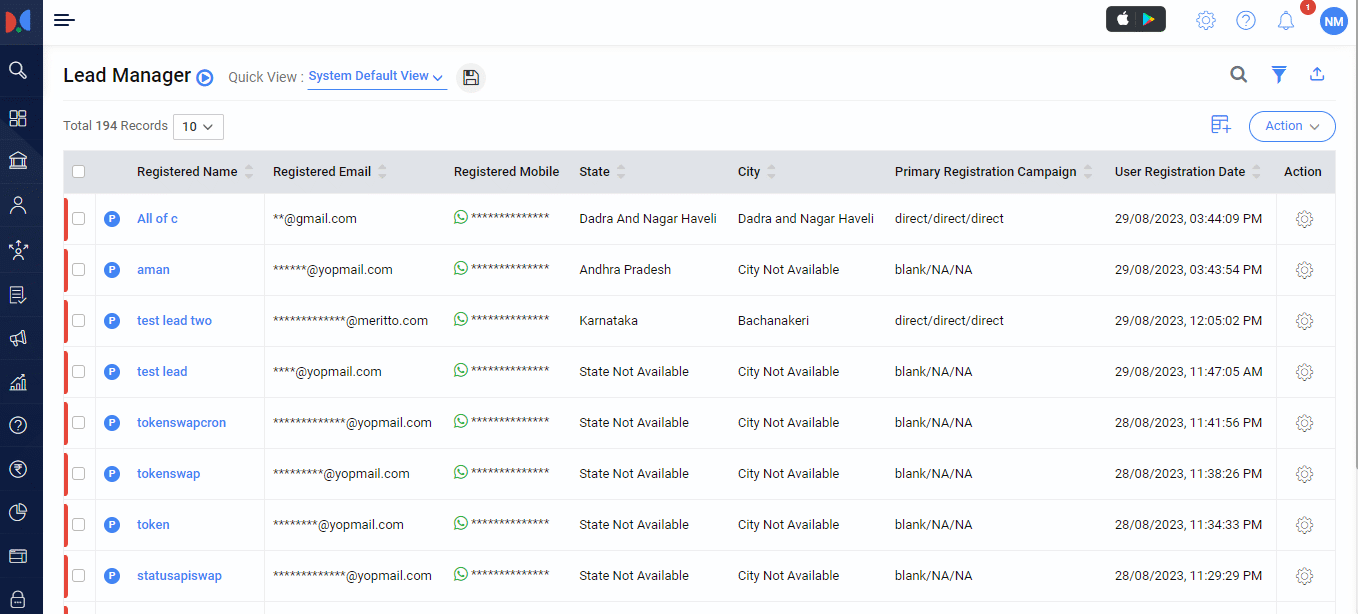Sort by the Registered Email column
1358x614 pixels.
[x=382, y=172]
